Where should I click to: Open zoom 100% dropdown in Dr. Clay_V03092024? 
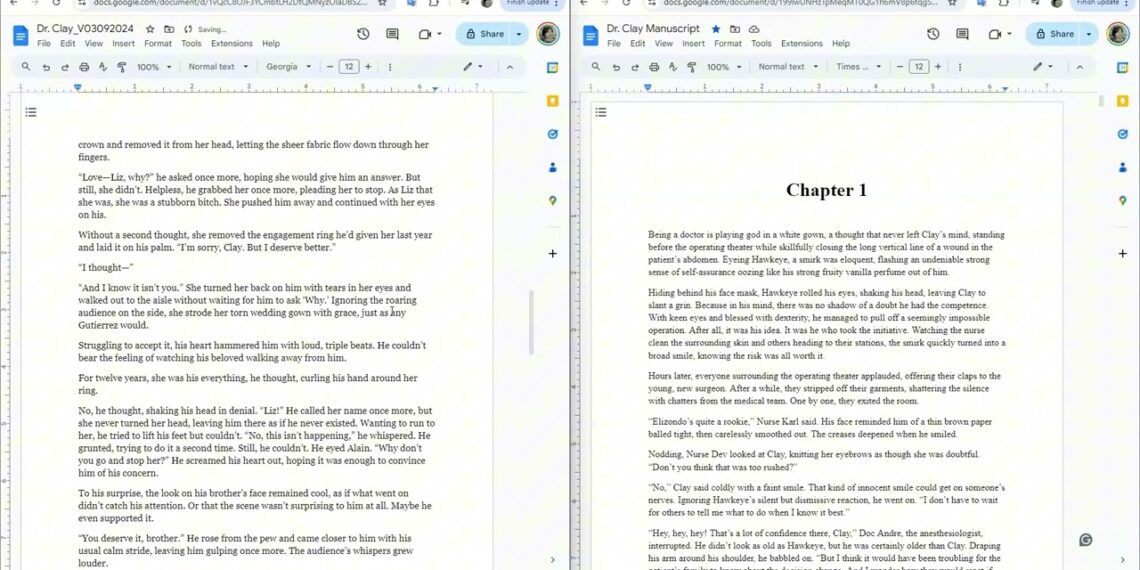pos(154,67)
